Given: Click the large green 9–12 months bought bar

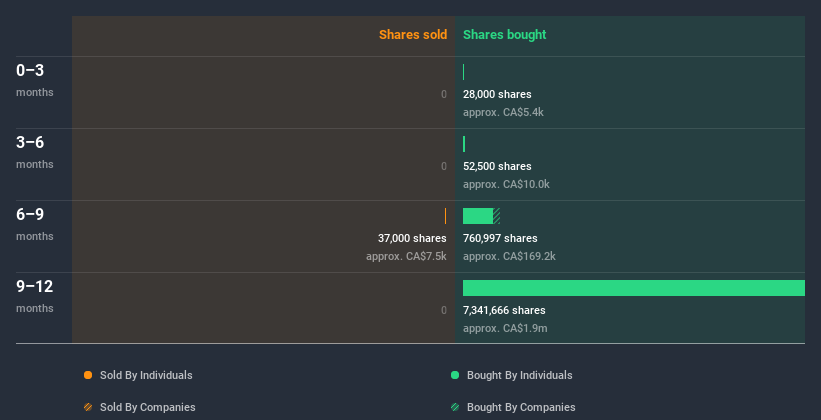Looking at the screenshot, I should coord(634,288).
